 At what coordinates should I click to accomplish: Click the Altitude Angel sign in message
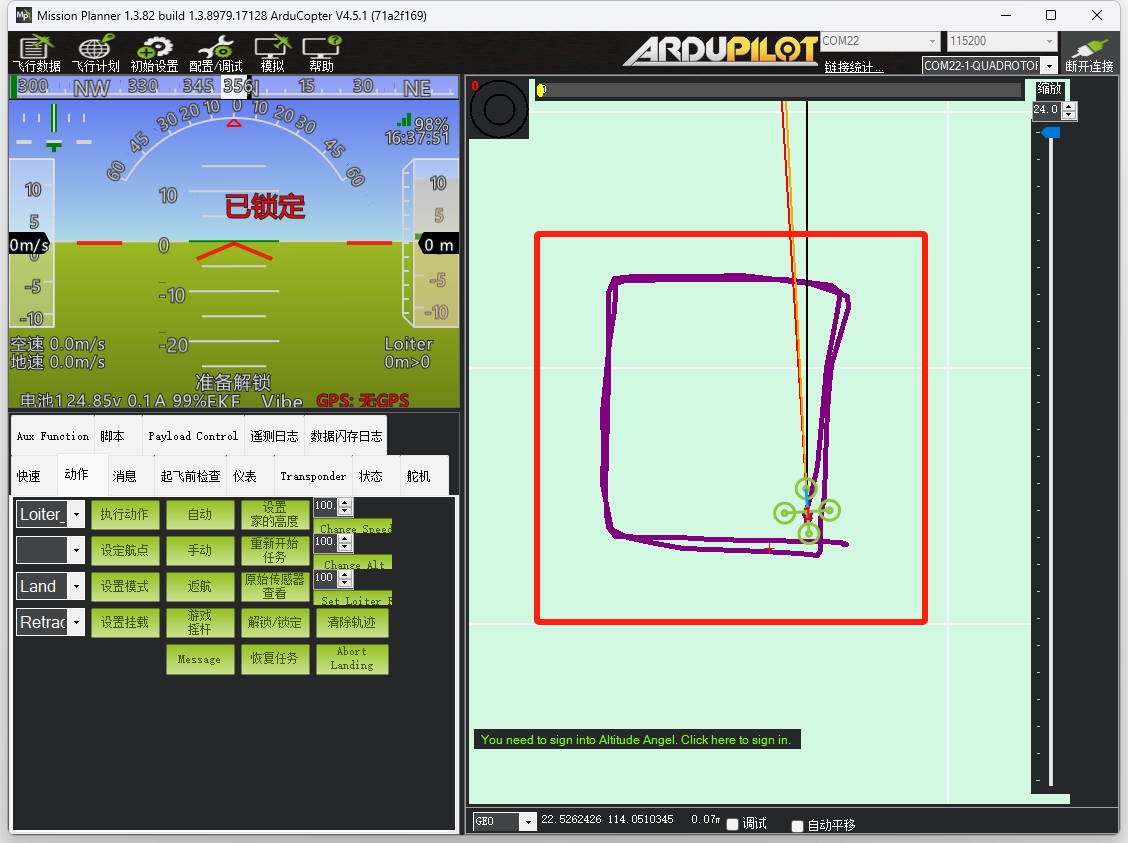(636, 739)
